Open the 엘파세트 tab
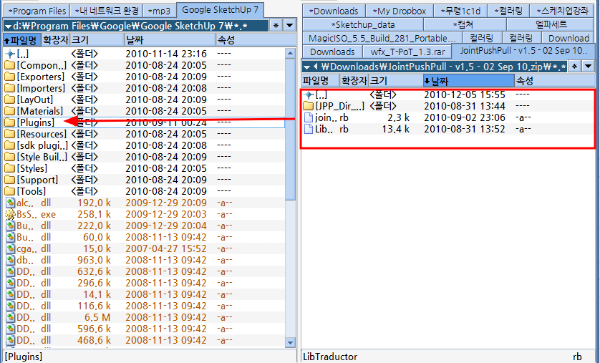Image resolution: width=600 pixels, height=363 pixels. (551, 25)
